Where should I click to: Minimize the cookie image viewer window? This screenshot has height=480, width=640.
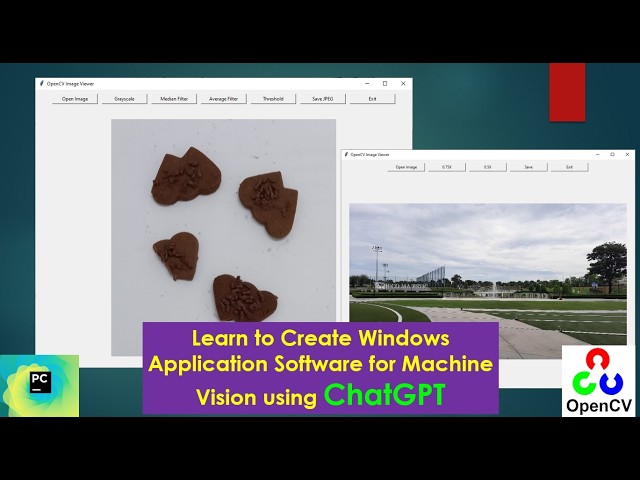(367, 83)
